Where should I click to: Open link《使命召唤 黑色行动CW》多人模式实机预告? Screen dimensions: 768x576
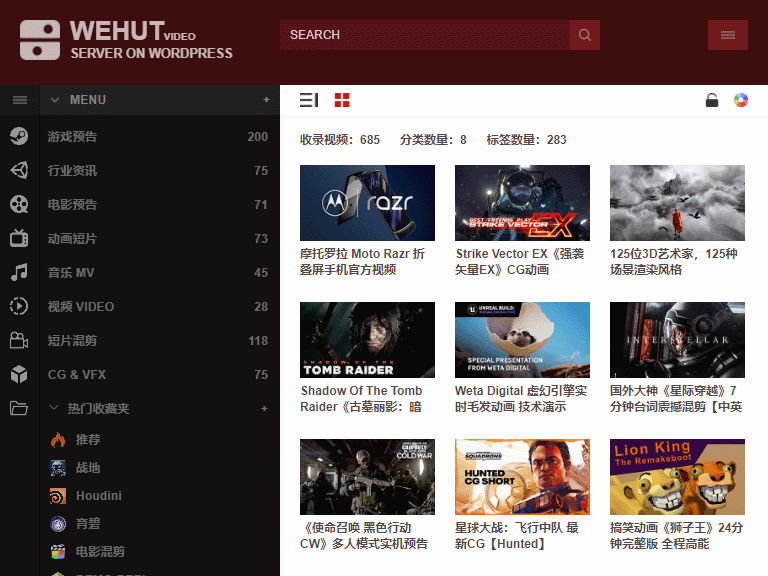364,535
